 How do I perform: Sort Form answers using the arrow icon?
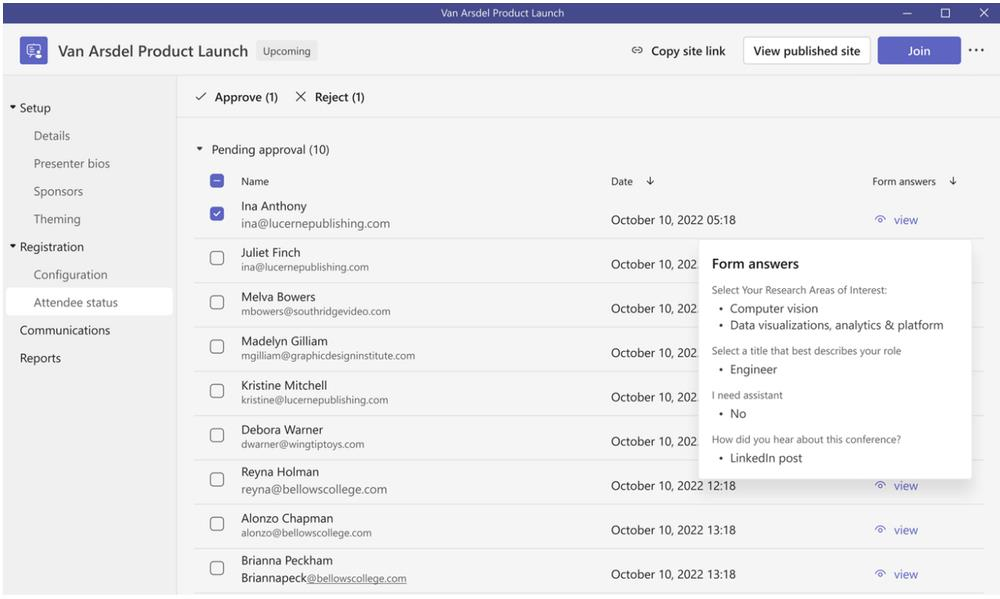click(x=953, y=181)
